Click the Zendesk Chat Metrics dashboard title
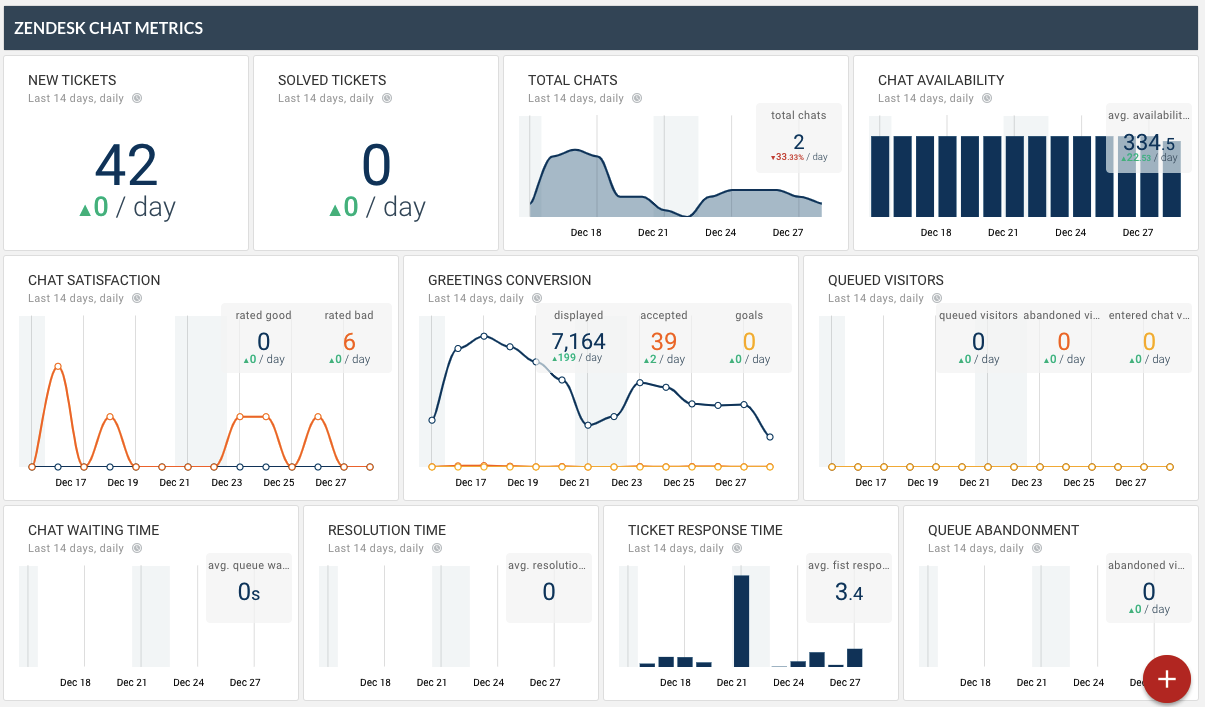The image size is (1205, 707). (x=108, y=28)
